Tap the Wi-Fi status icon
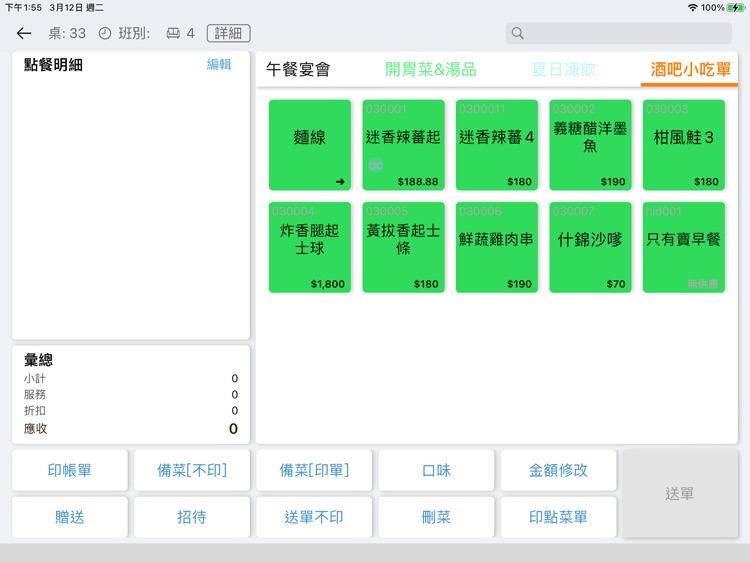 pos(692,8)
